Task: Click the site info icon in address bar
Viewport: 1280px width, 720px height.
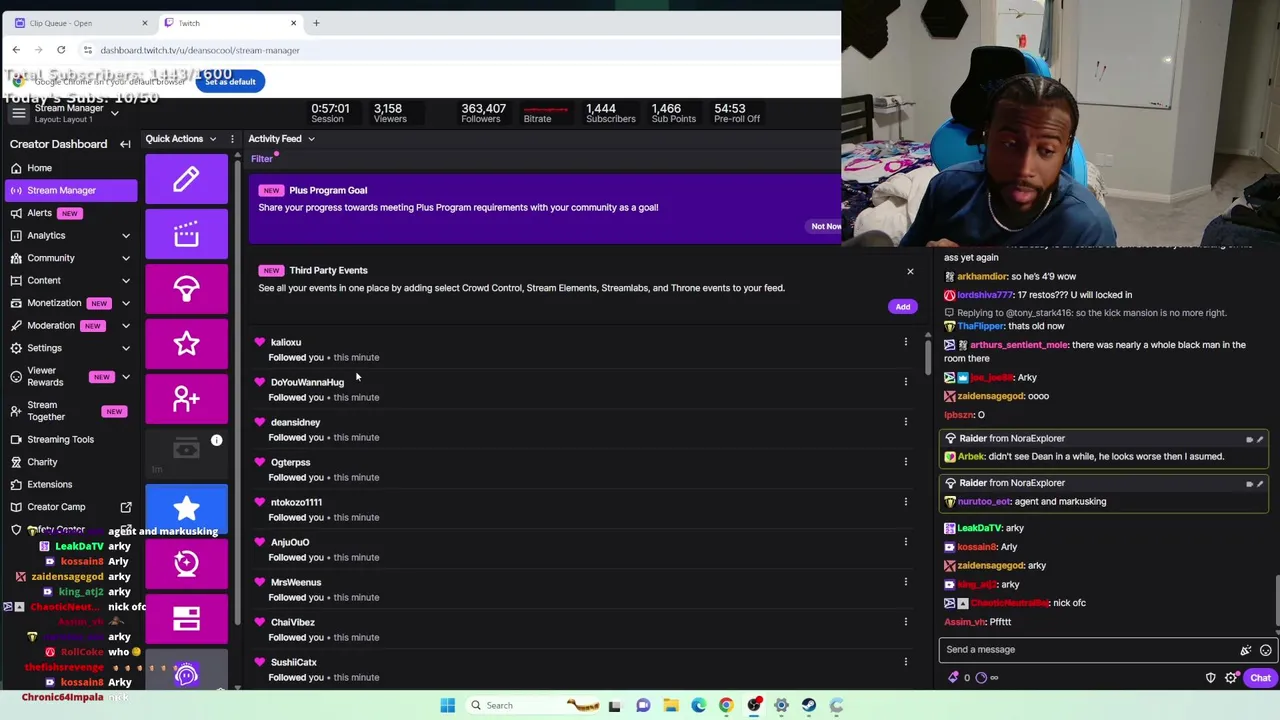Action: (x=88, y=50)
